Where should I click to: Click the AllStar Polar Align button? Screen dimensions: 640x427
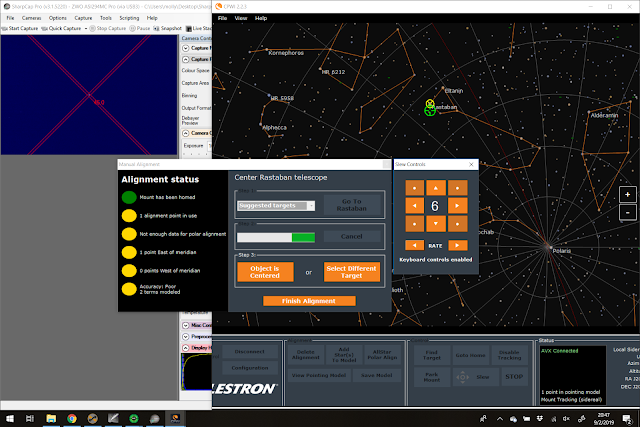click(x=382, y=355)
